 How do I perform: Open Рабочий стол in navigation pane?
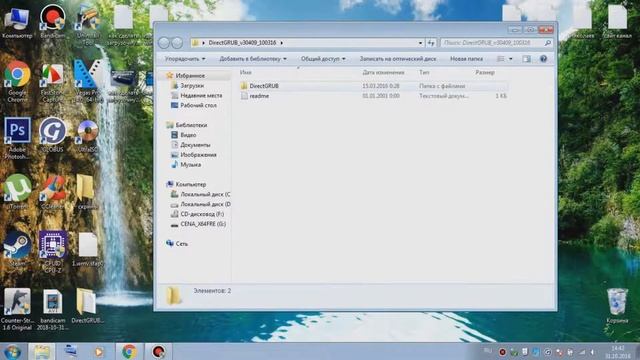(x=198, y=105)
